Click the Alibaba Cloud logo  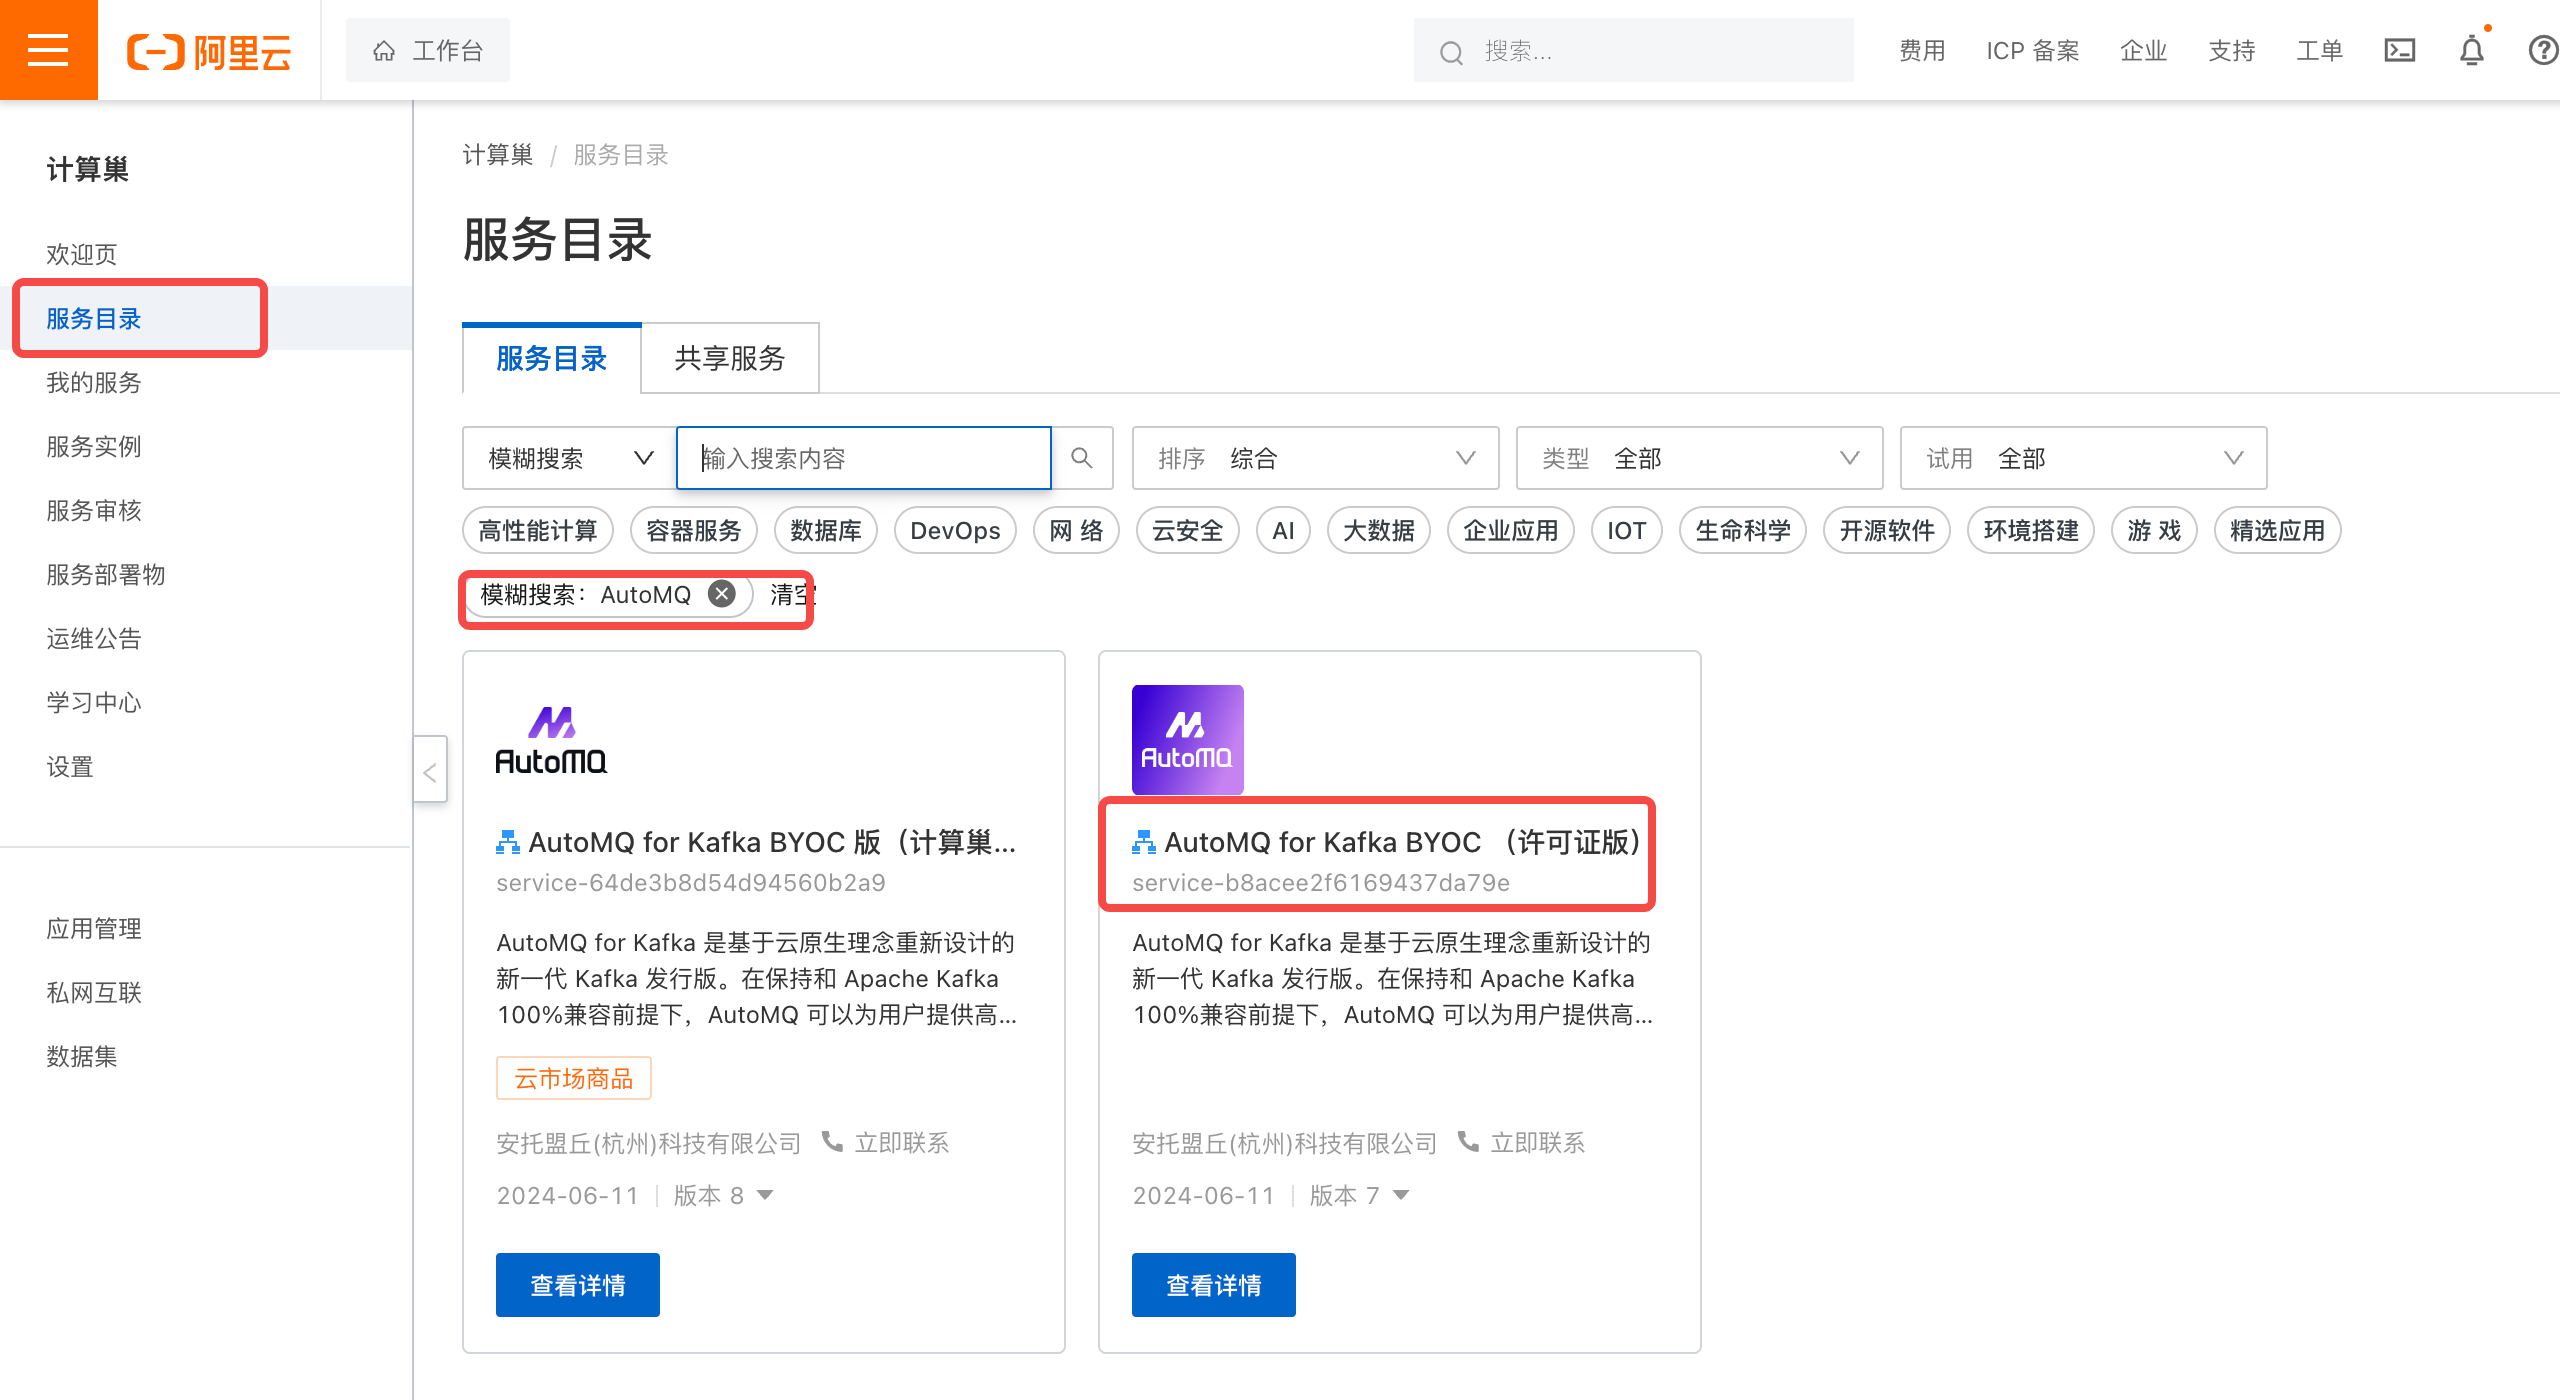coord(209,52)
